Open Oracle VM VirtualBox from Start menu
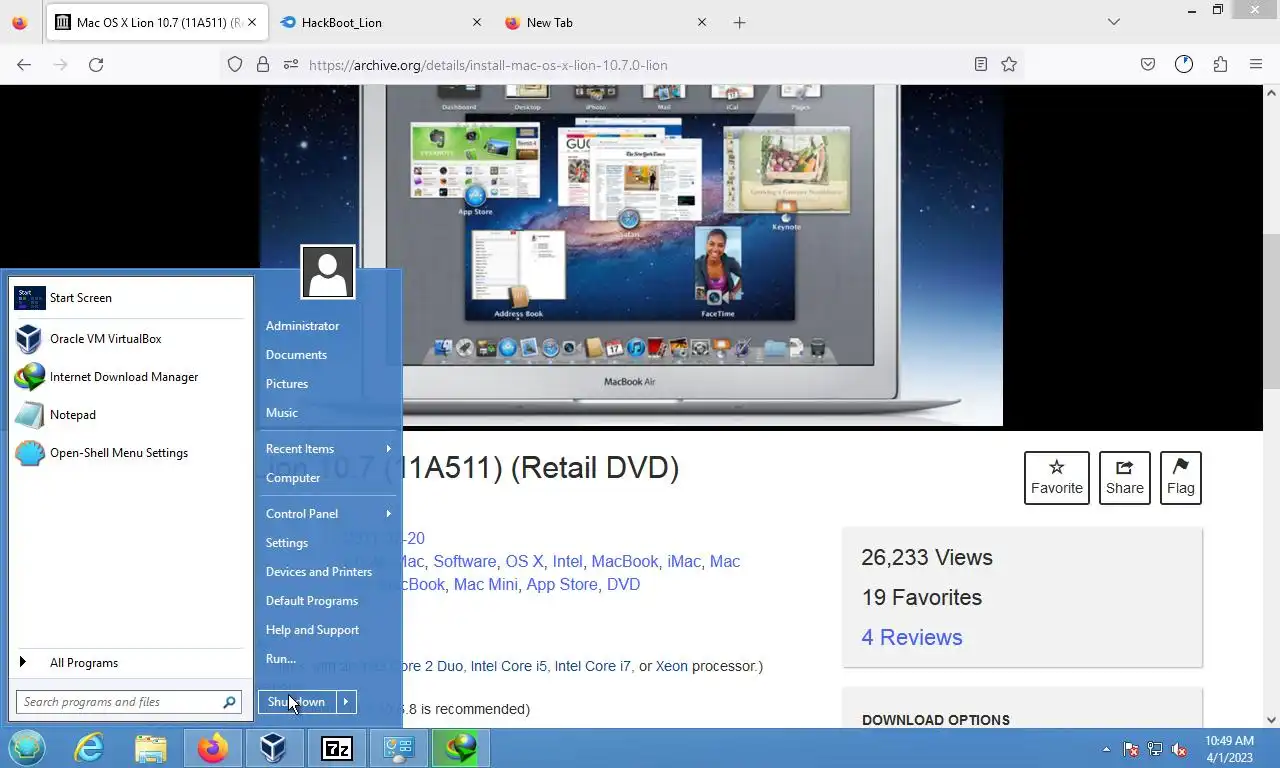1280x768 pixels. (130, 339)
